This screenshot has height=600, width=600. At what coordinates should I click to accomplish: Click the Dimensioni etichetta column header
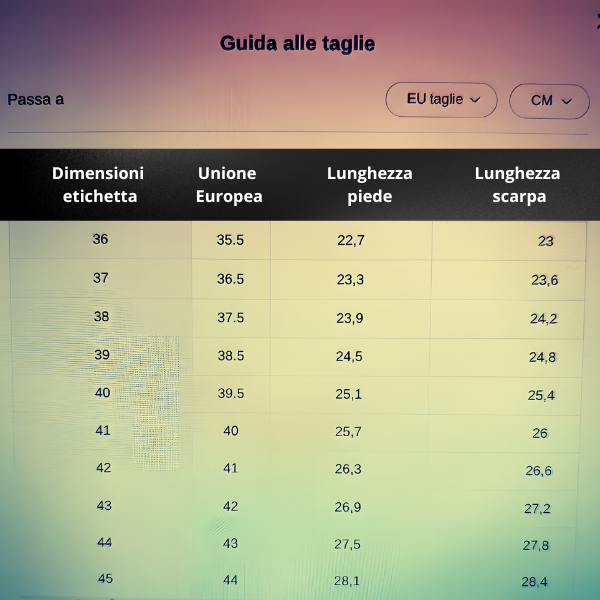point(98,185)
